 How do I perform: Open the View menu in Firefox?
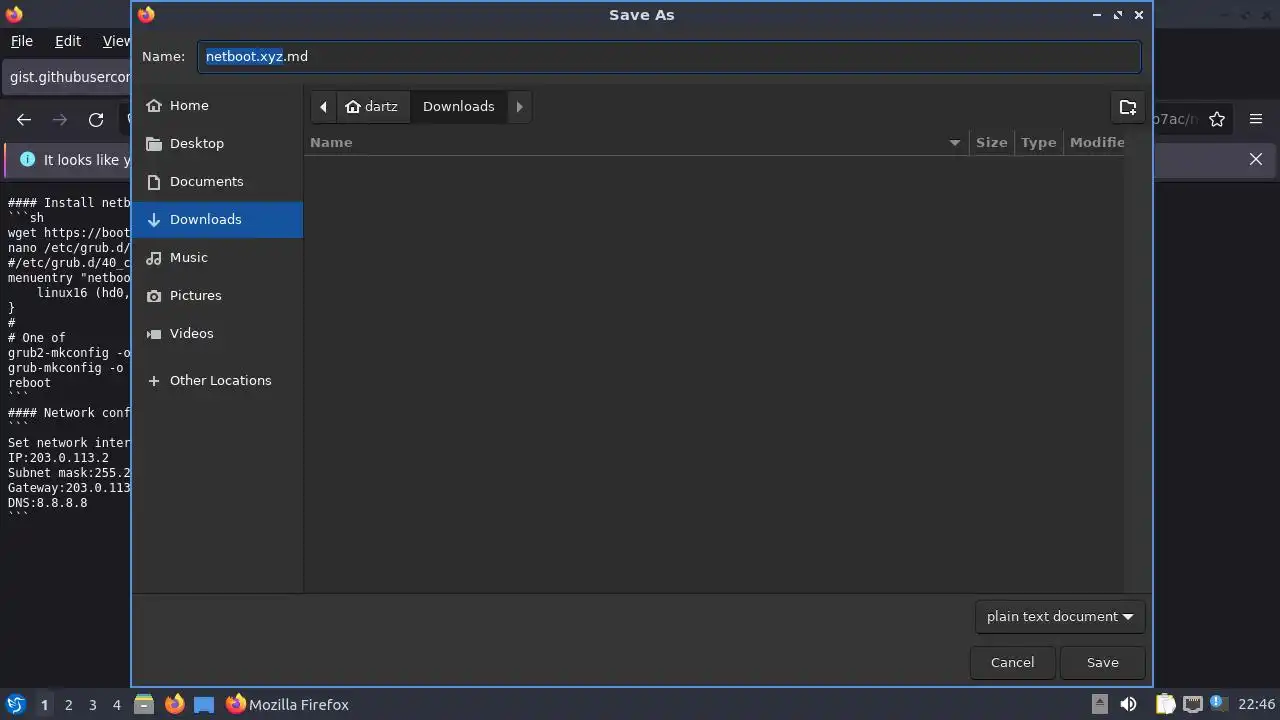click(116, 41)
